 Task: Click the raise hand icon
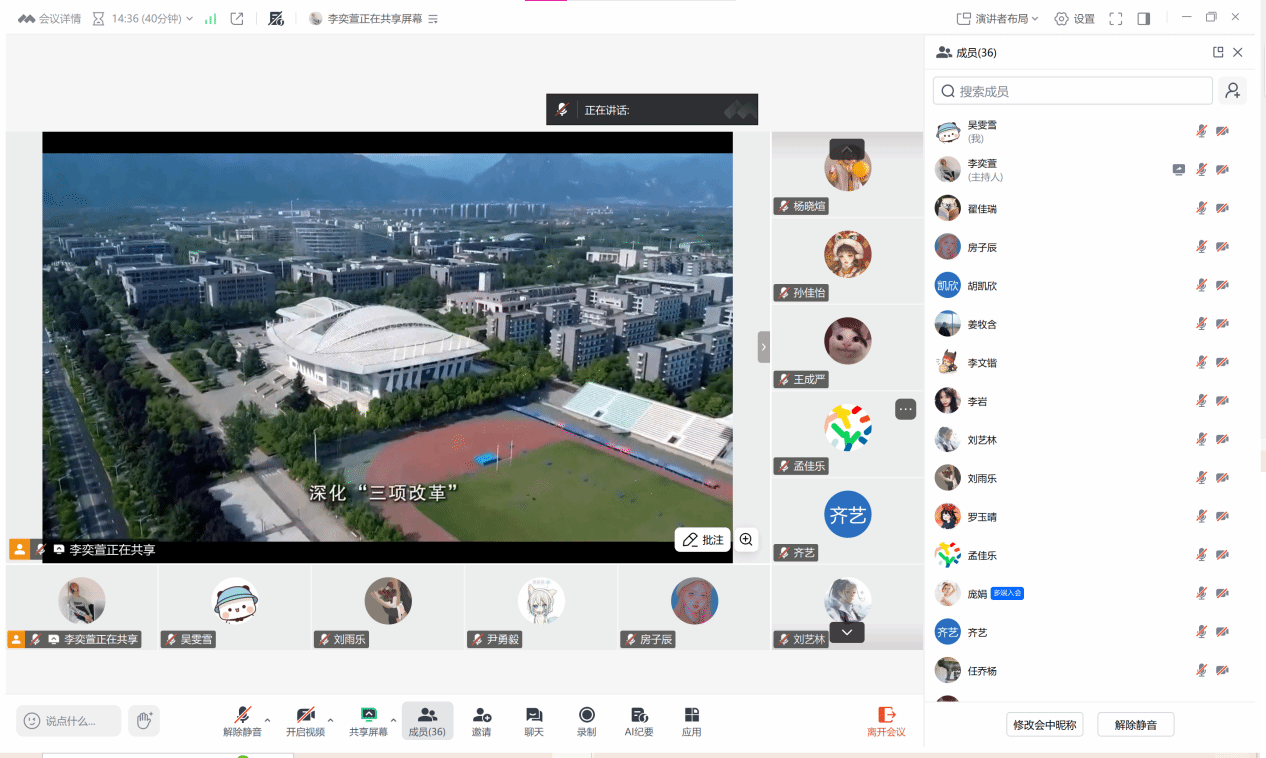click(144, 720)
